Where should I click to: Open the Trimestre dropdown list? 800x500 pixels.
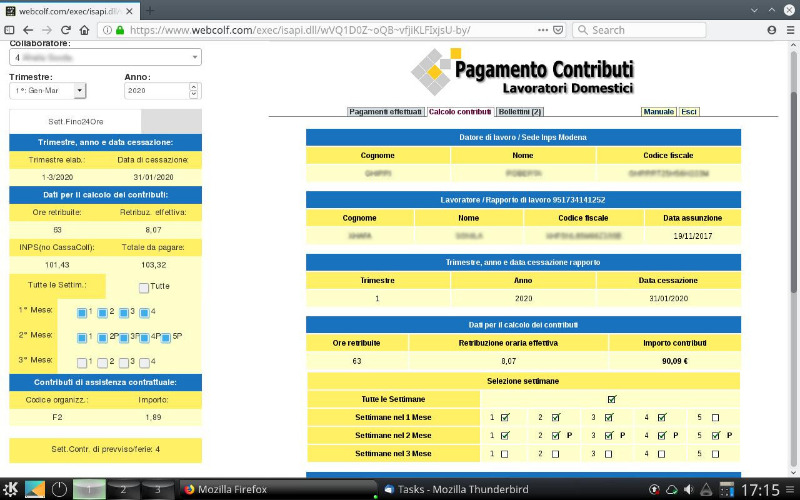(x=80, y=91)
